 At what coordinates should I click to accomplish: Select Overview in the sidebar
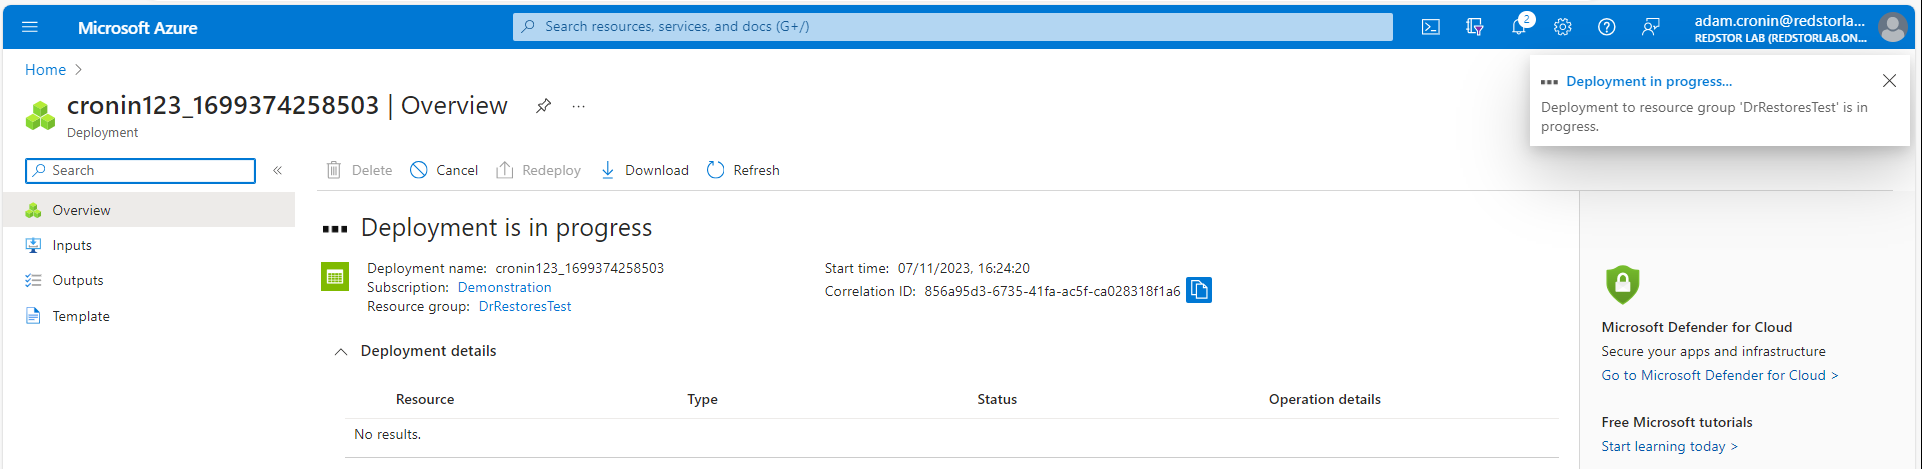149,210
